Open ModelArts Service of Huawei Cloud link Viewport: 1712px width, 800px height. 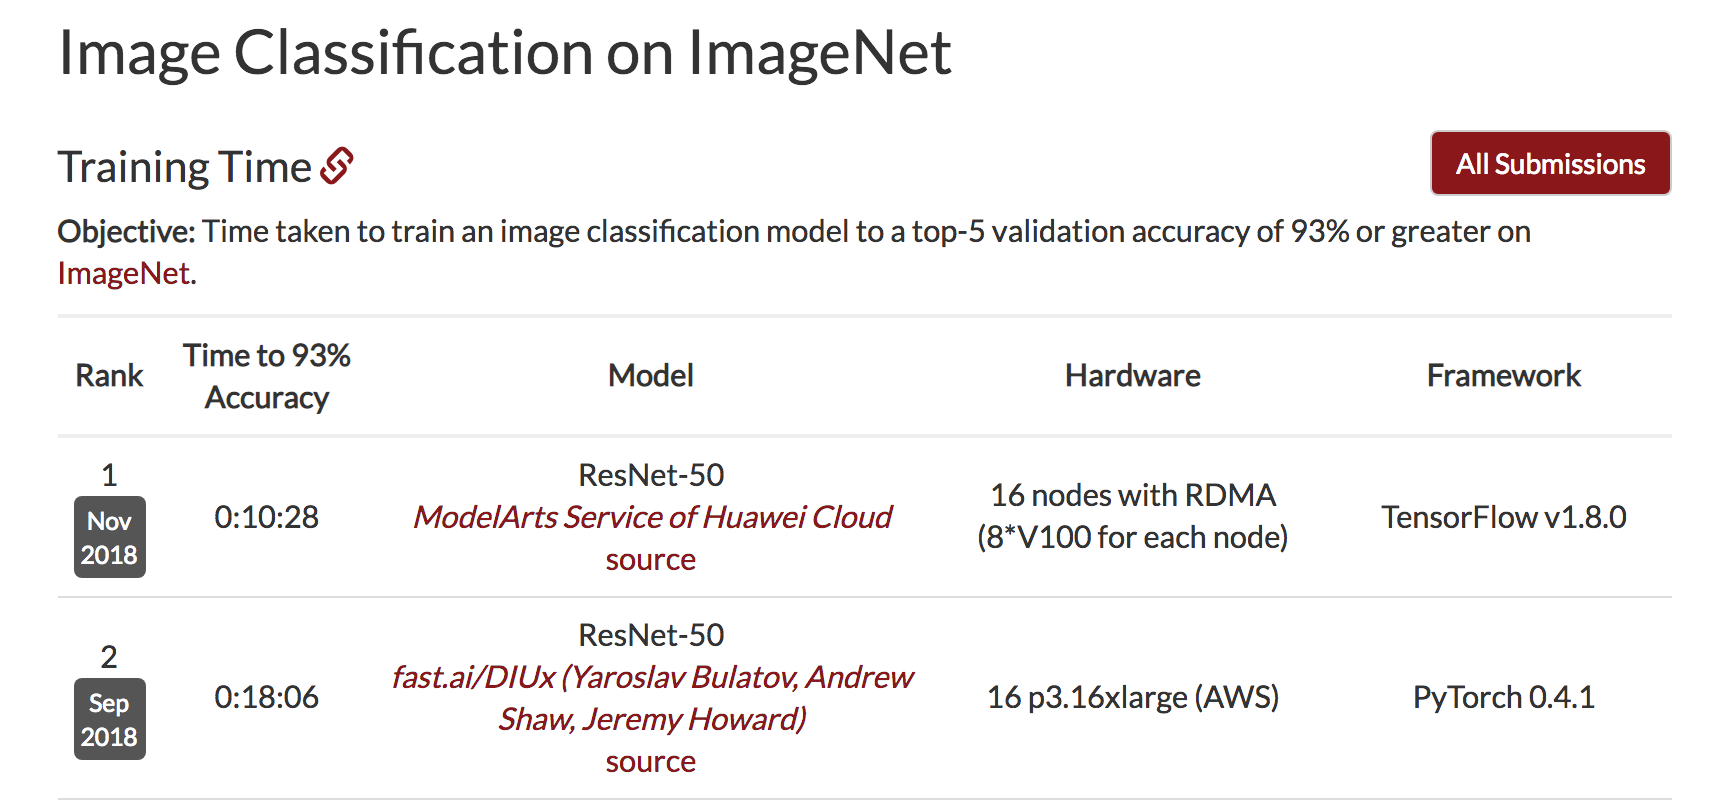tap(652, 517)
